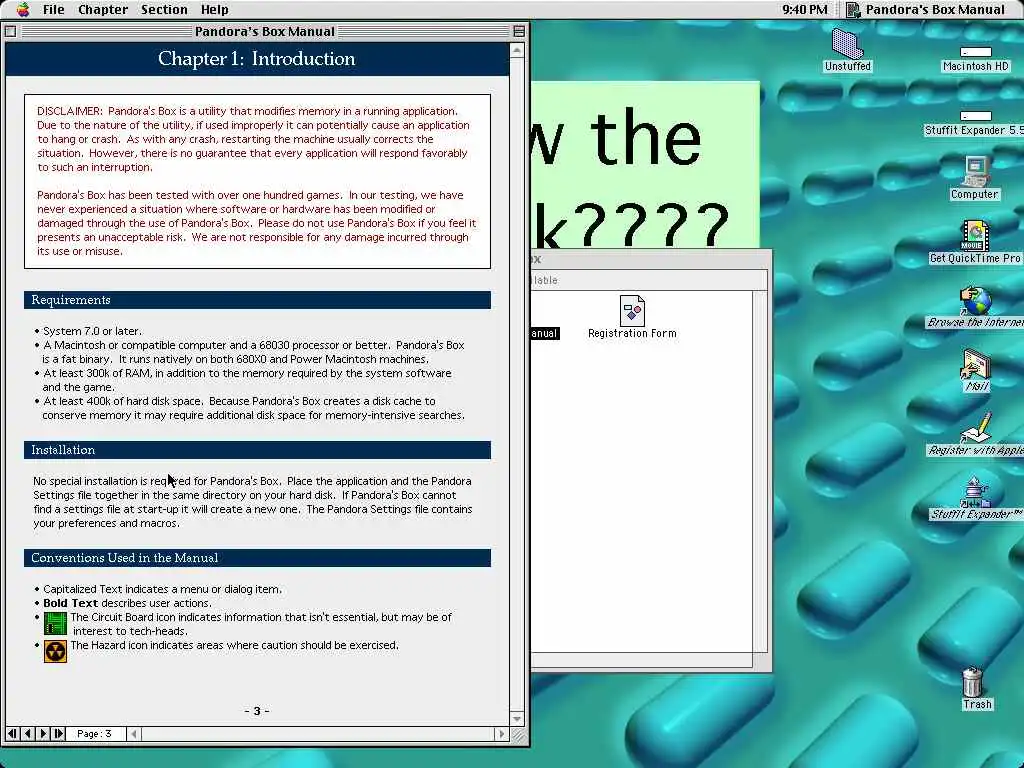Image resolution: width=1024 pixels, height=768 pixels.
Task: Select the Trash icon
Action: [973, 682]
